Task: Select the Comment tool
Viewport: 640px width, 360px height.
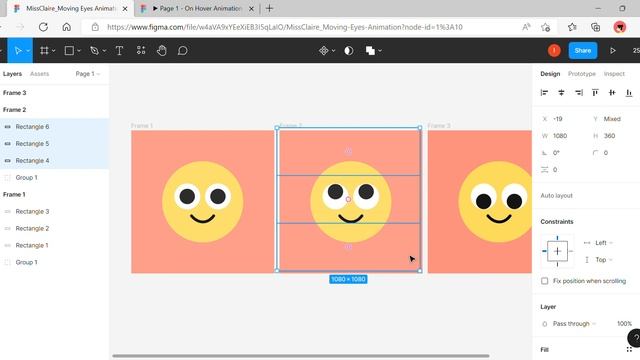Action: [x=182, y=51]
